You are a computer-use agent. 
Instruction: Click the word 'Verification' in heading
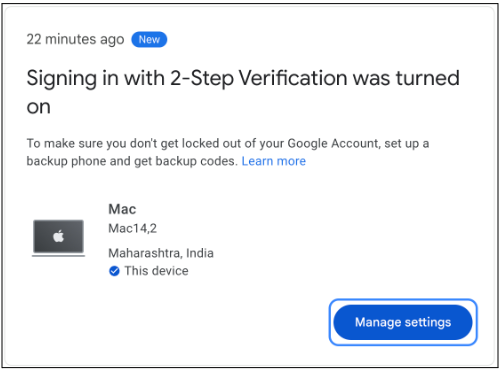coord(293,78)
